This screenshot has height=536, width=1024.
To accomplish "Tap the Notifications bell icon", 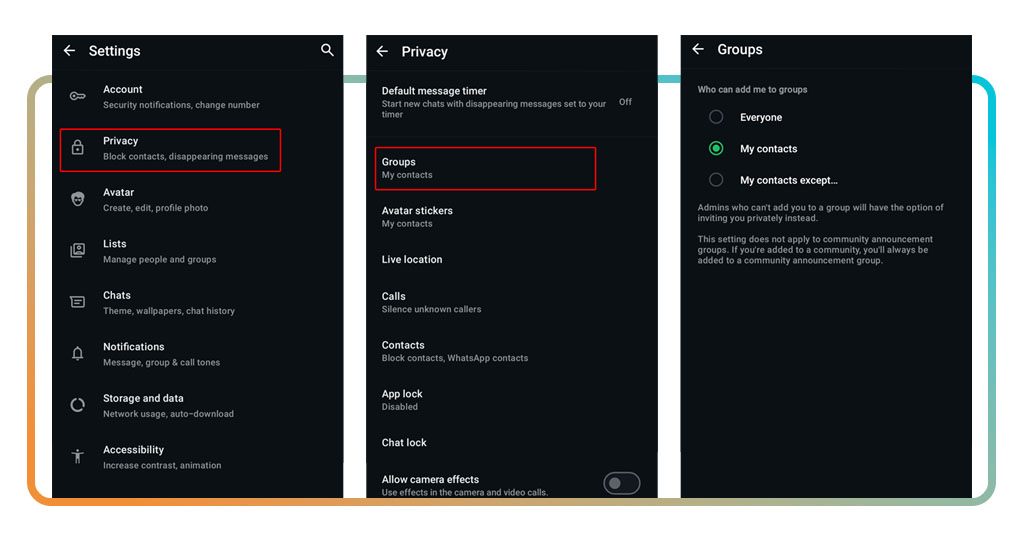I will (77, 353).
